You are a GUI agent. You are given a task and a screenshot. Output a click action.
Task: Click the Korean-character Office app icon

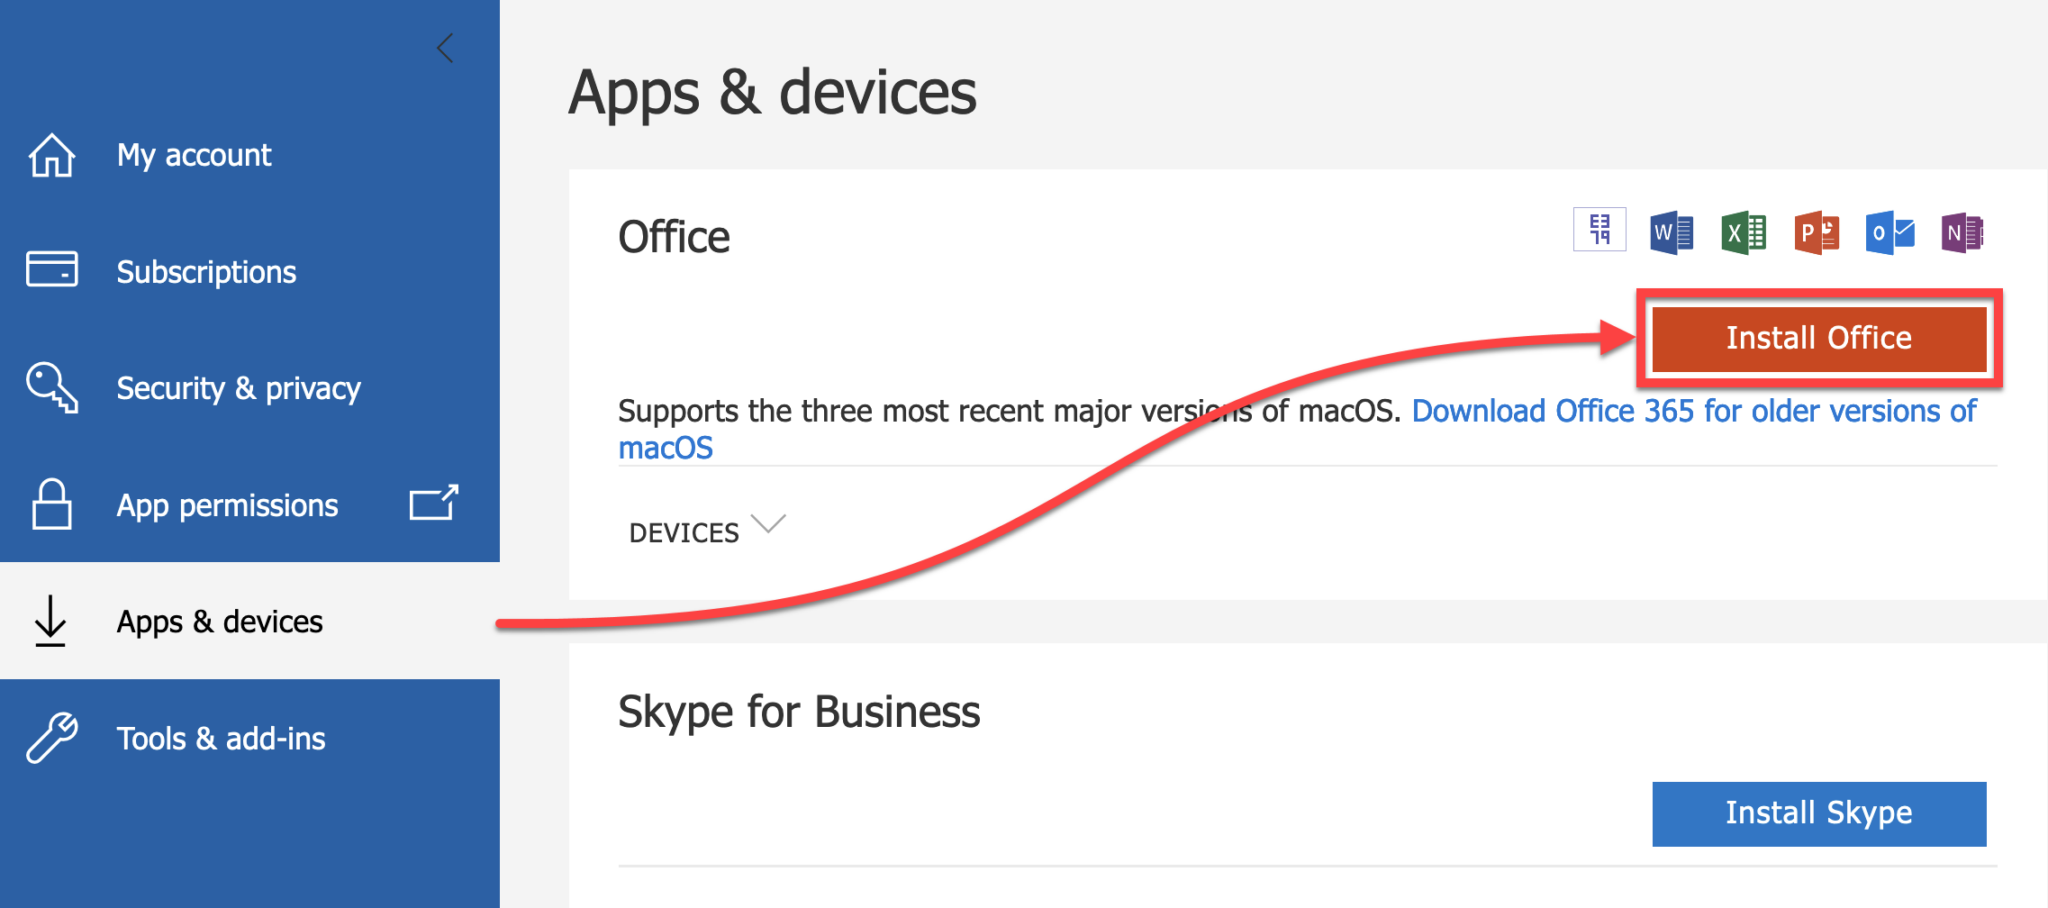coord(1598,230)
